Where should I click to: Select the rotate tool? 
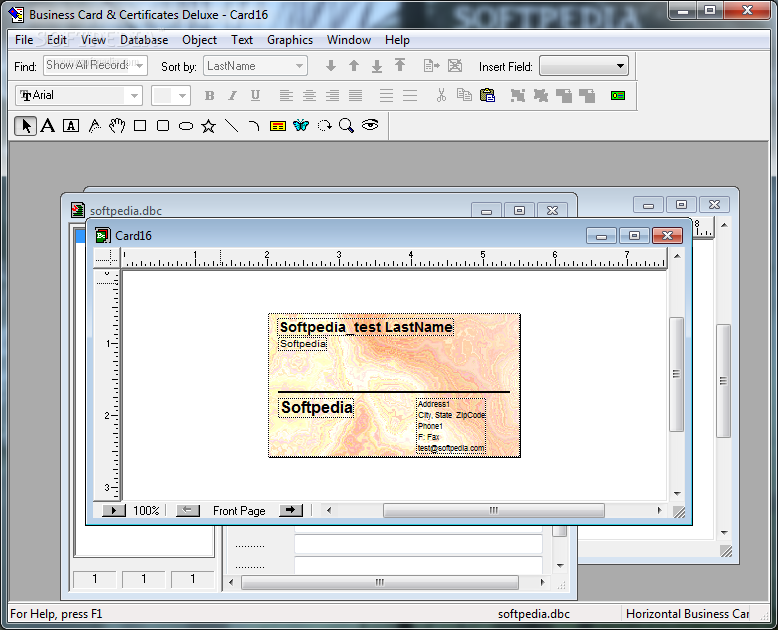click(x=324, y=126)
